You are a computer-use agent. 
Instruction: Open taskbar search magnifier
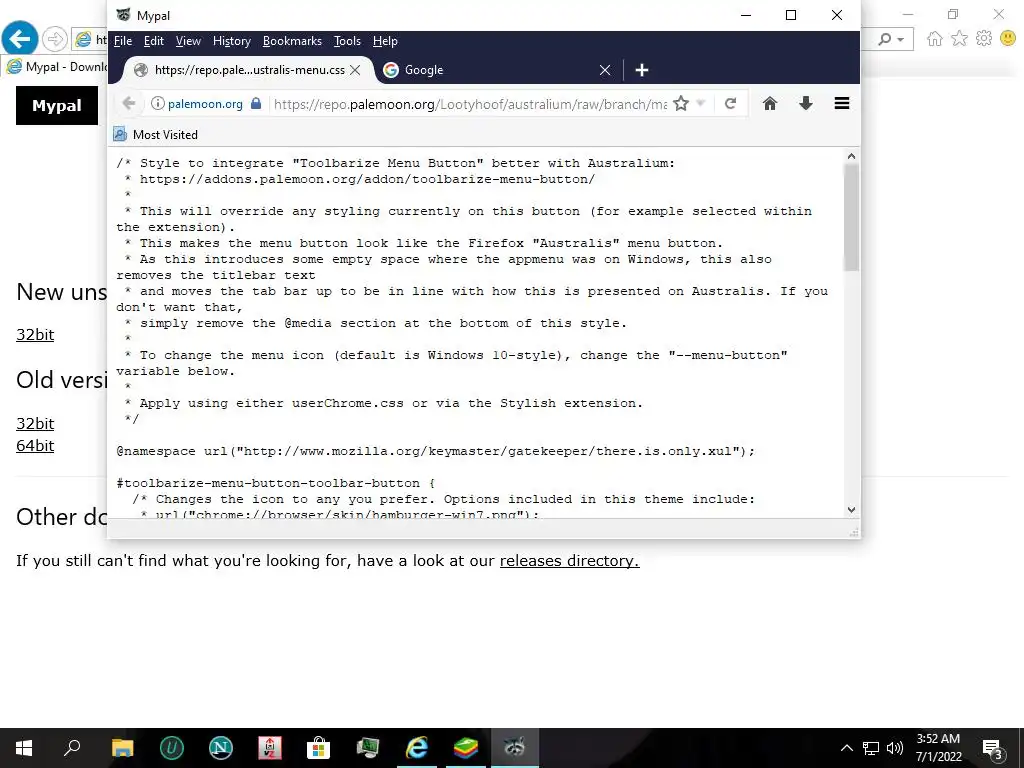pos(72,748)
